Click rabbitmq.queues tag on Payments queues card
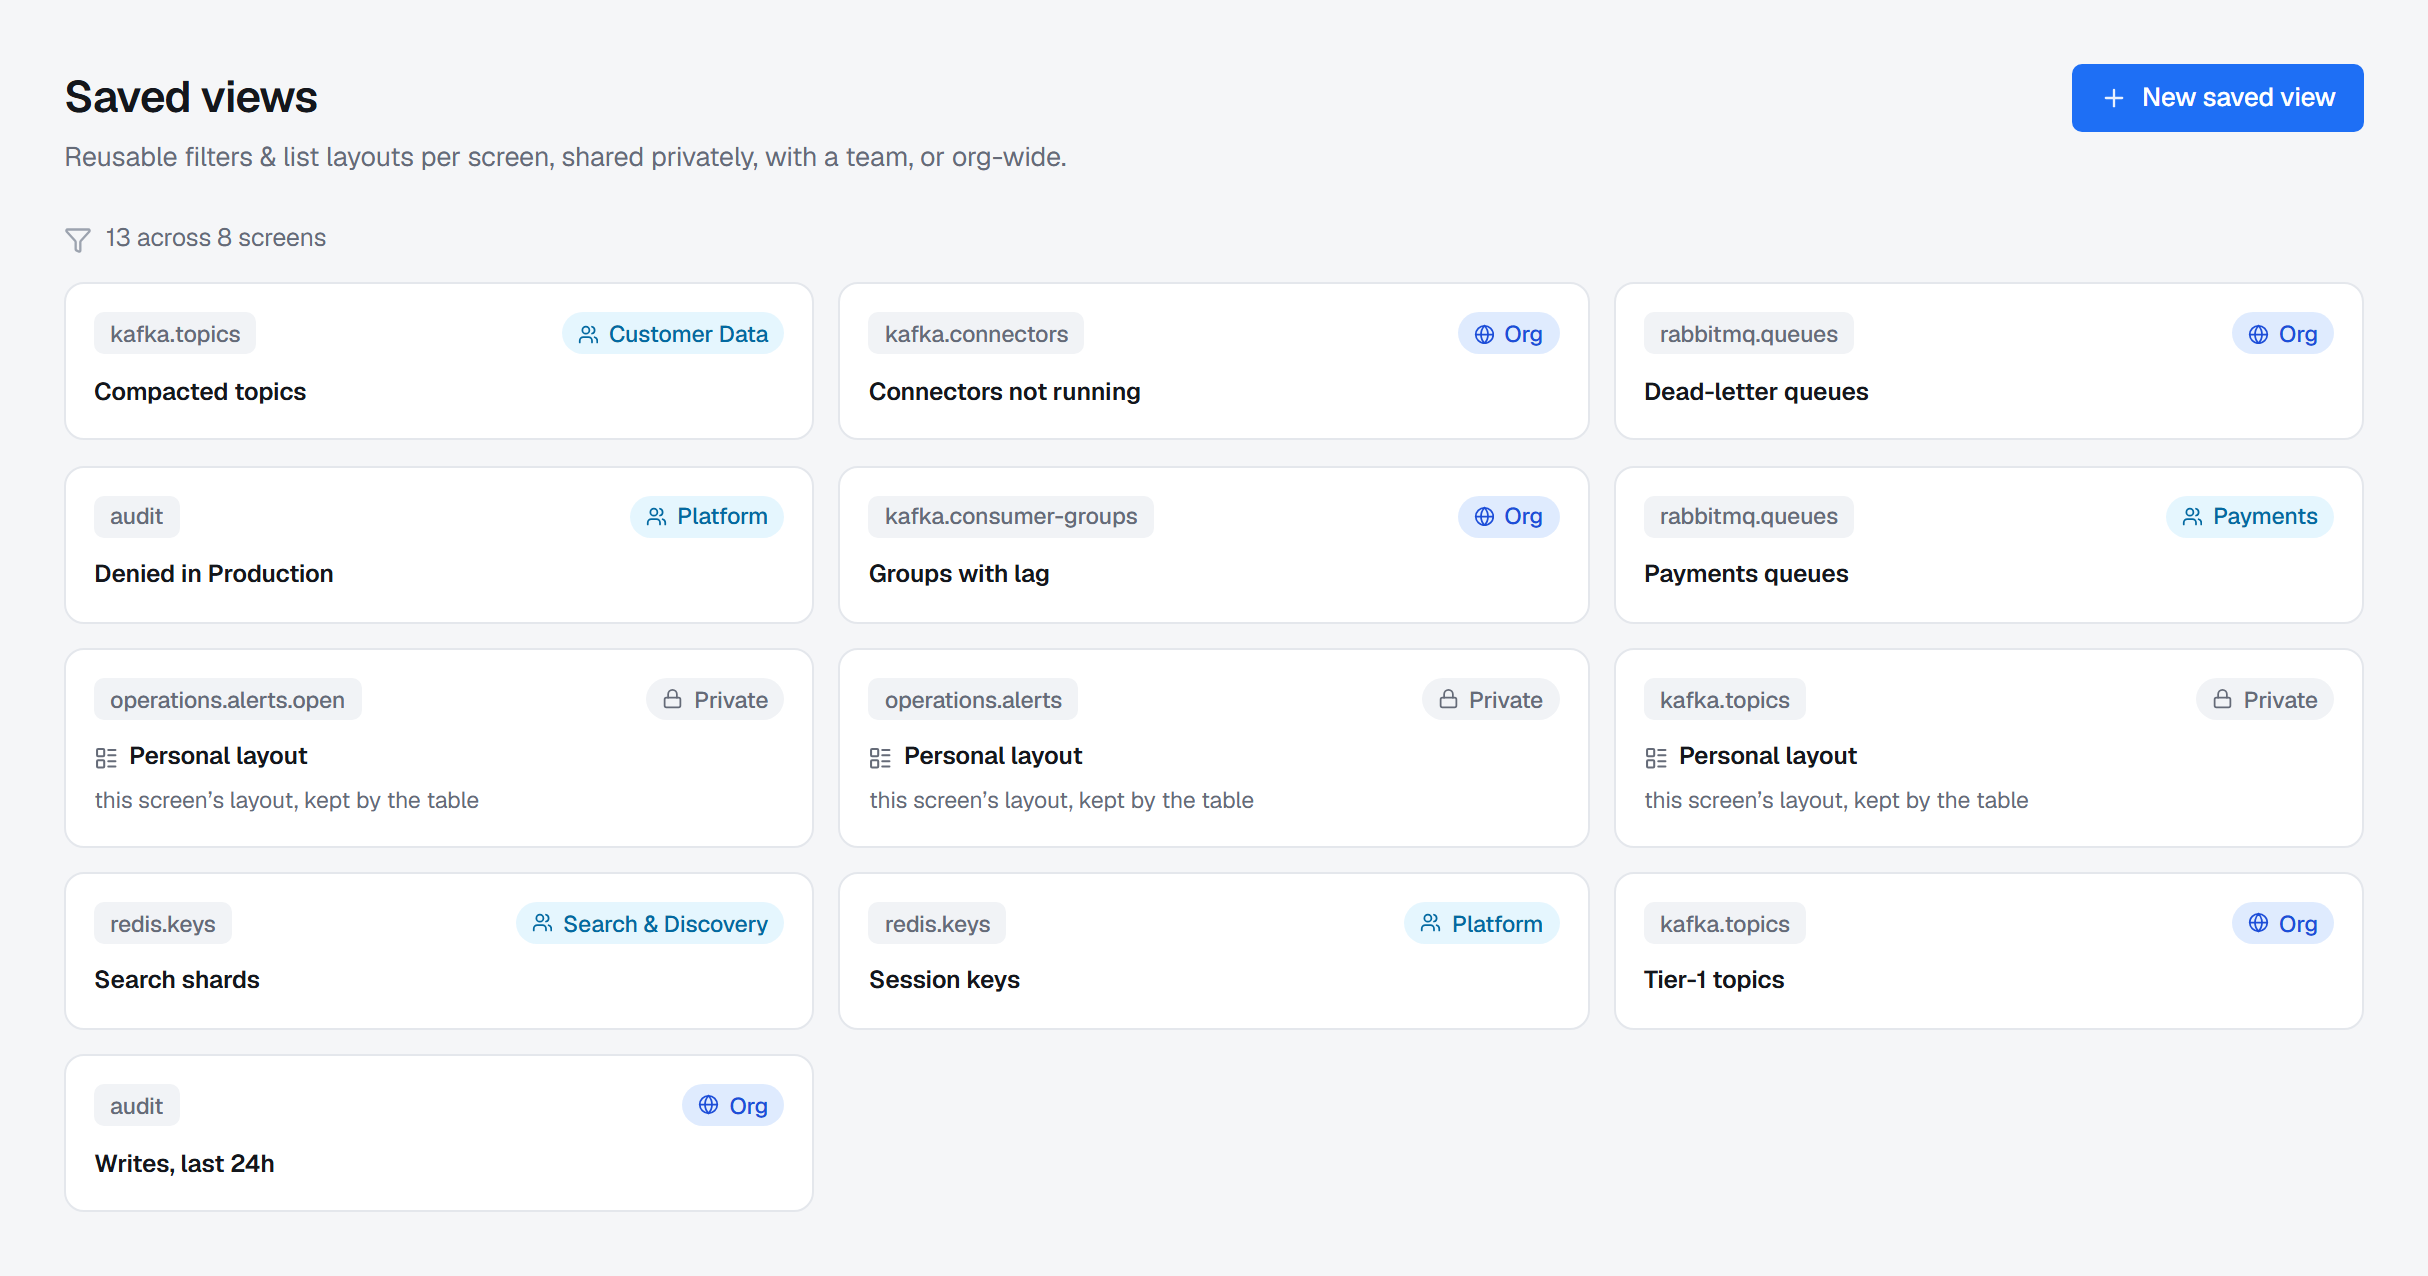Image resolution: width=2428 pixels, height=1276 pixels. coord(1749,516)
